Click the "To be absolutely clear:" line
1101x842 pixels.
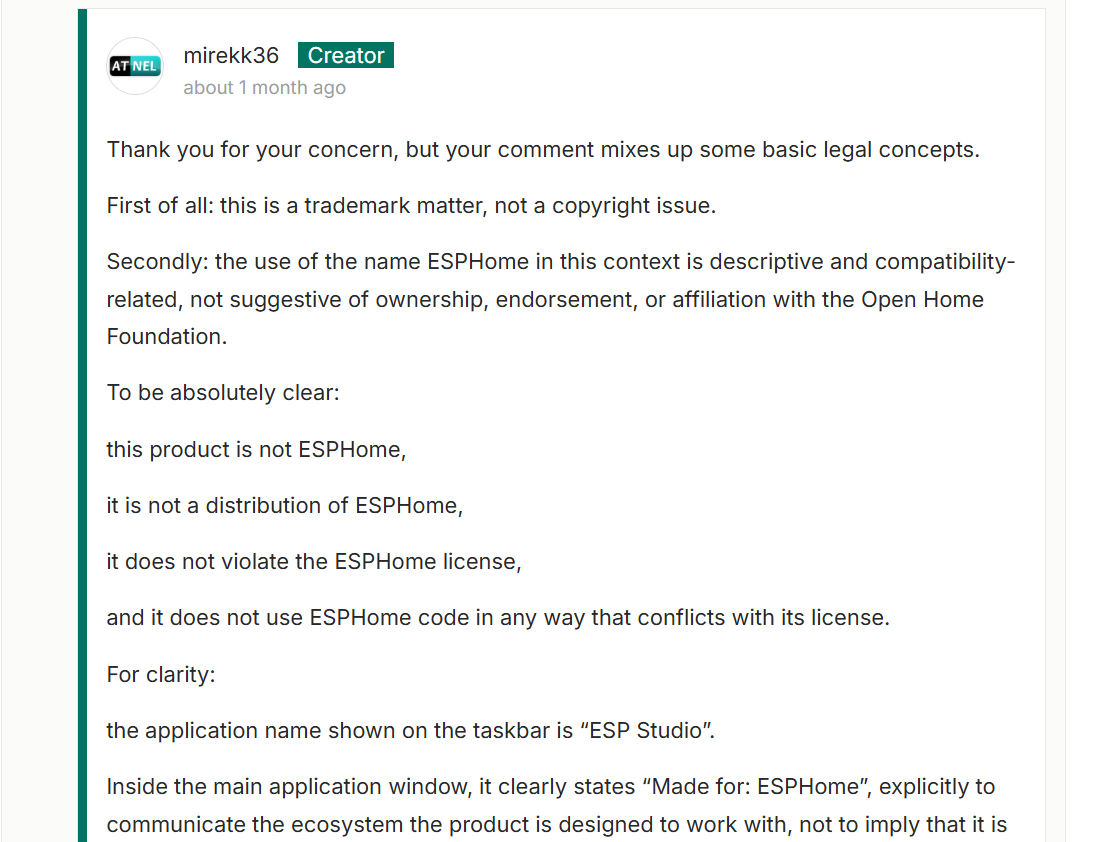point(223,393)
